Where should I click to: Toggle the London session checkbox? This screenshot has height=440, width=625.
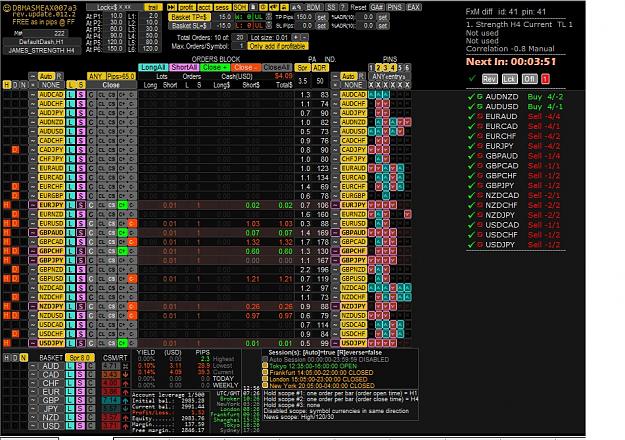point(265,379)
